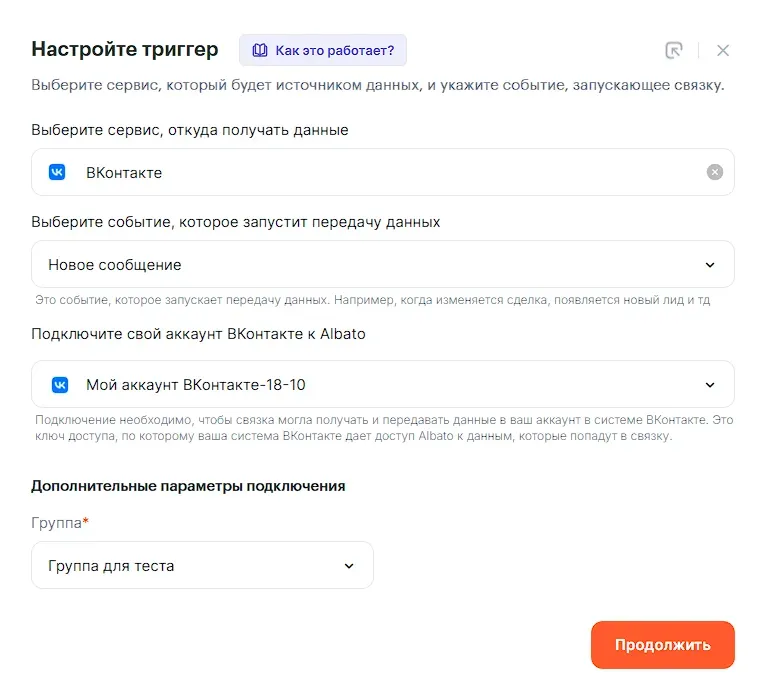The width and height of the screenshot is (768, 696).
Task: Click into the ВКонтакте service field
Action: (380, 172)
